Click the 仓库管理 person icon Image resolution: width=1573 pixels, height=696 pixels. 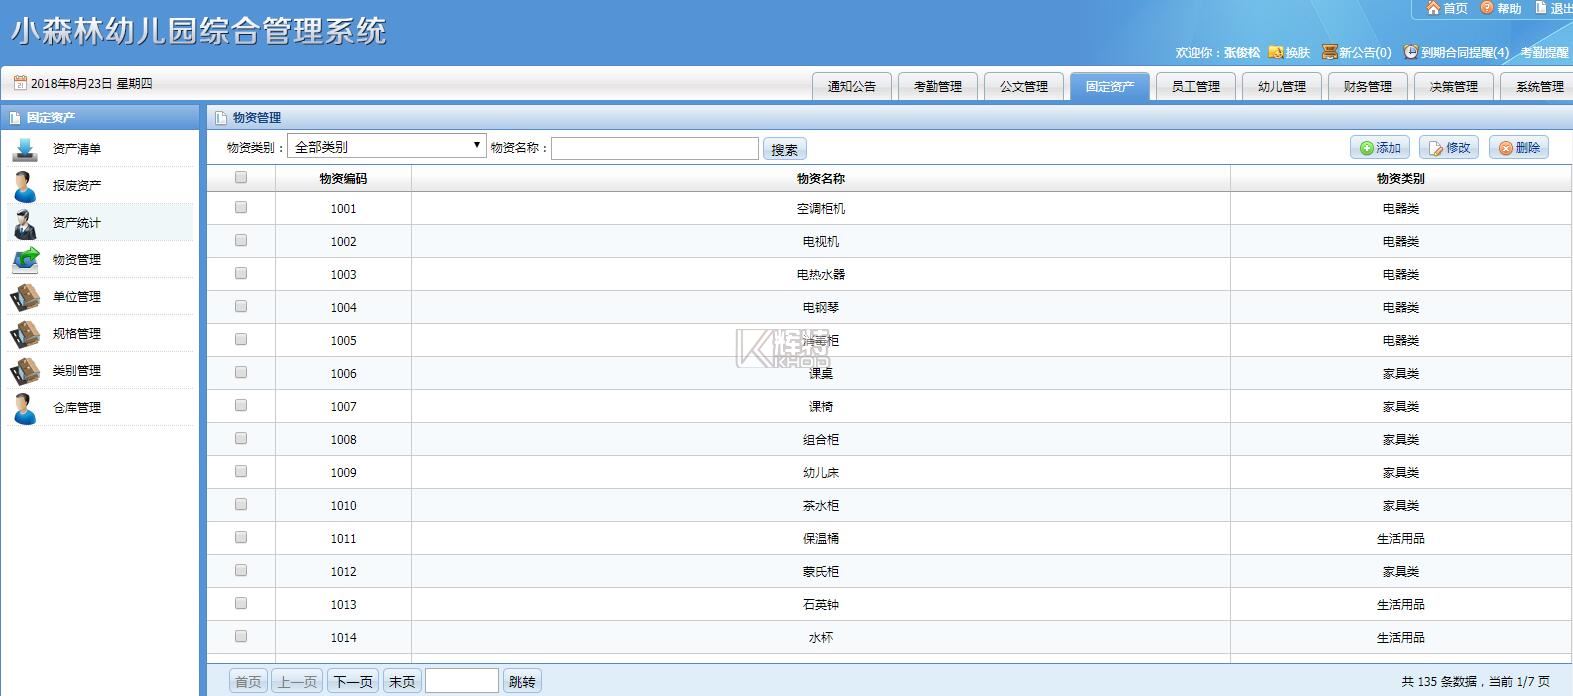coord(25,408)
